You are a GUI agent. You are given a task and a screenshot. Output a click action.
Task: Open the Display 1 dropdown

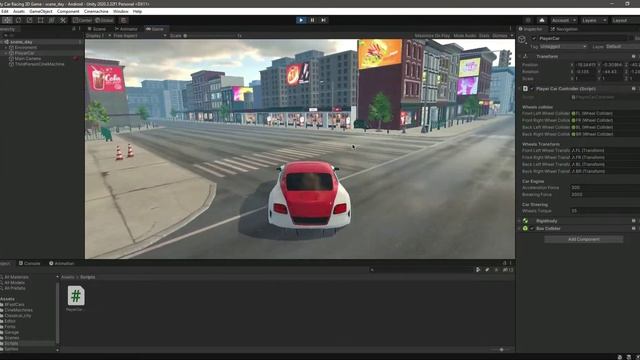pos(97,36)
